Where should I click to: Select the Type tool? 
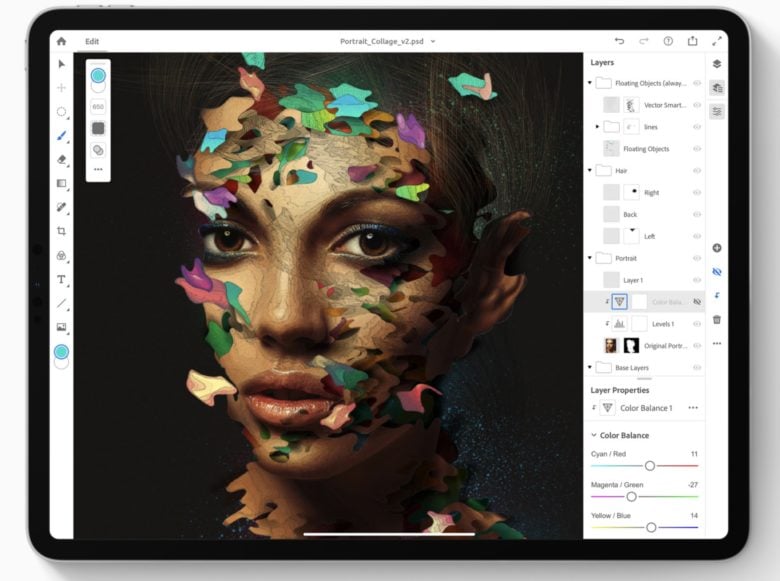click(61, 279)
